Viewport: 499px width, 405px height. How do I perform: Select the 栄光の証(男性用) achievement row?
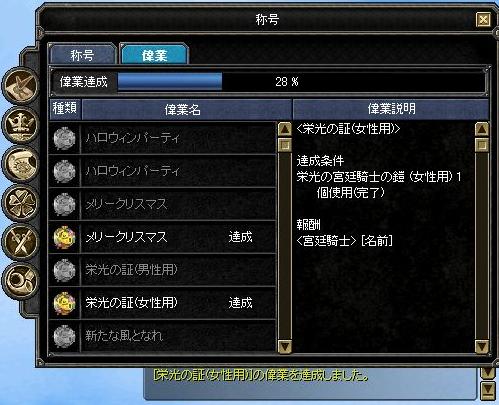click(x=162, y=270)
